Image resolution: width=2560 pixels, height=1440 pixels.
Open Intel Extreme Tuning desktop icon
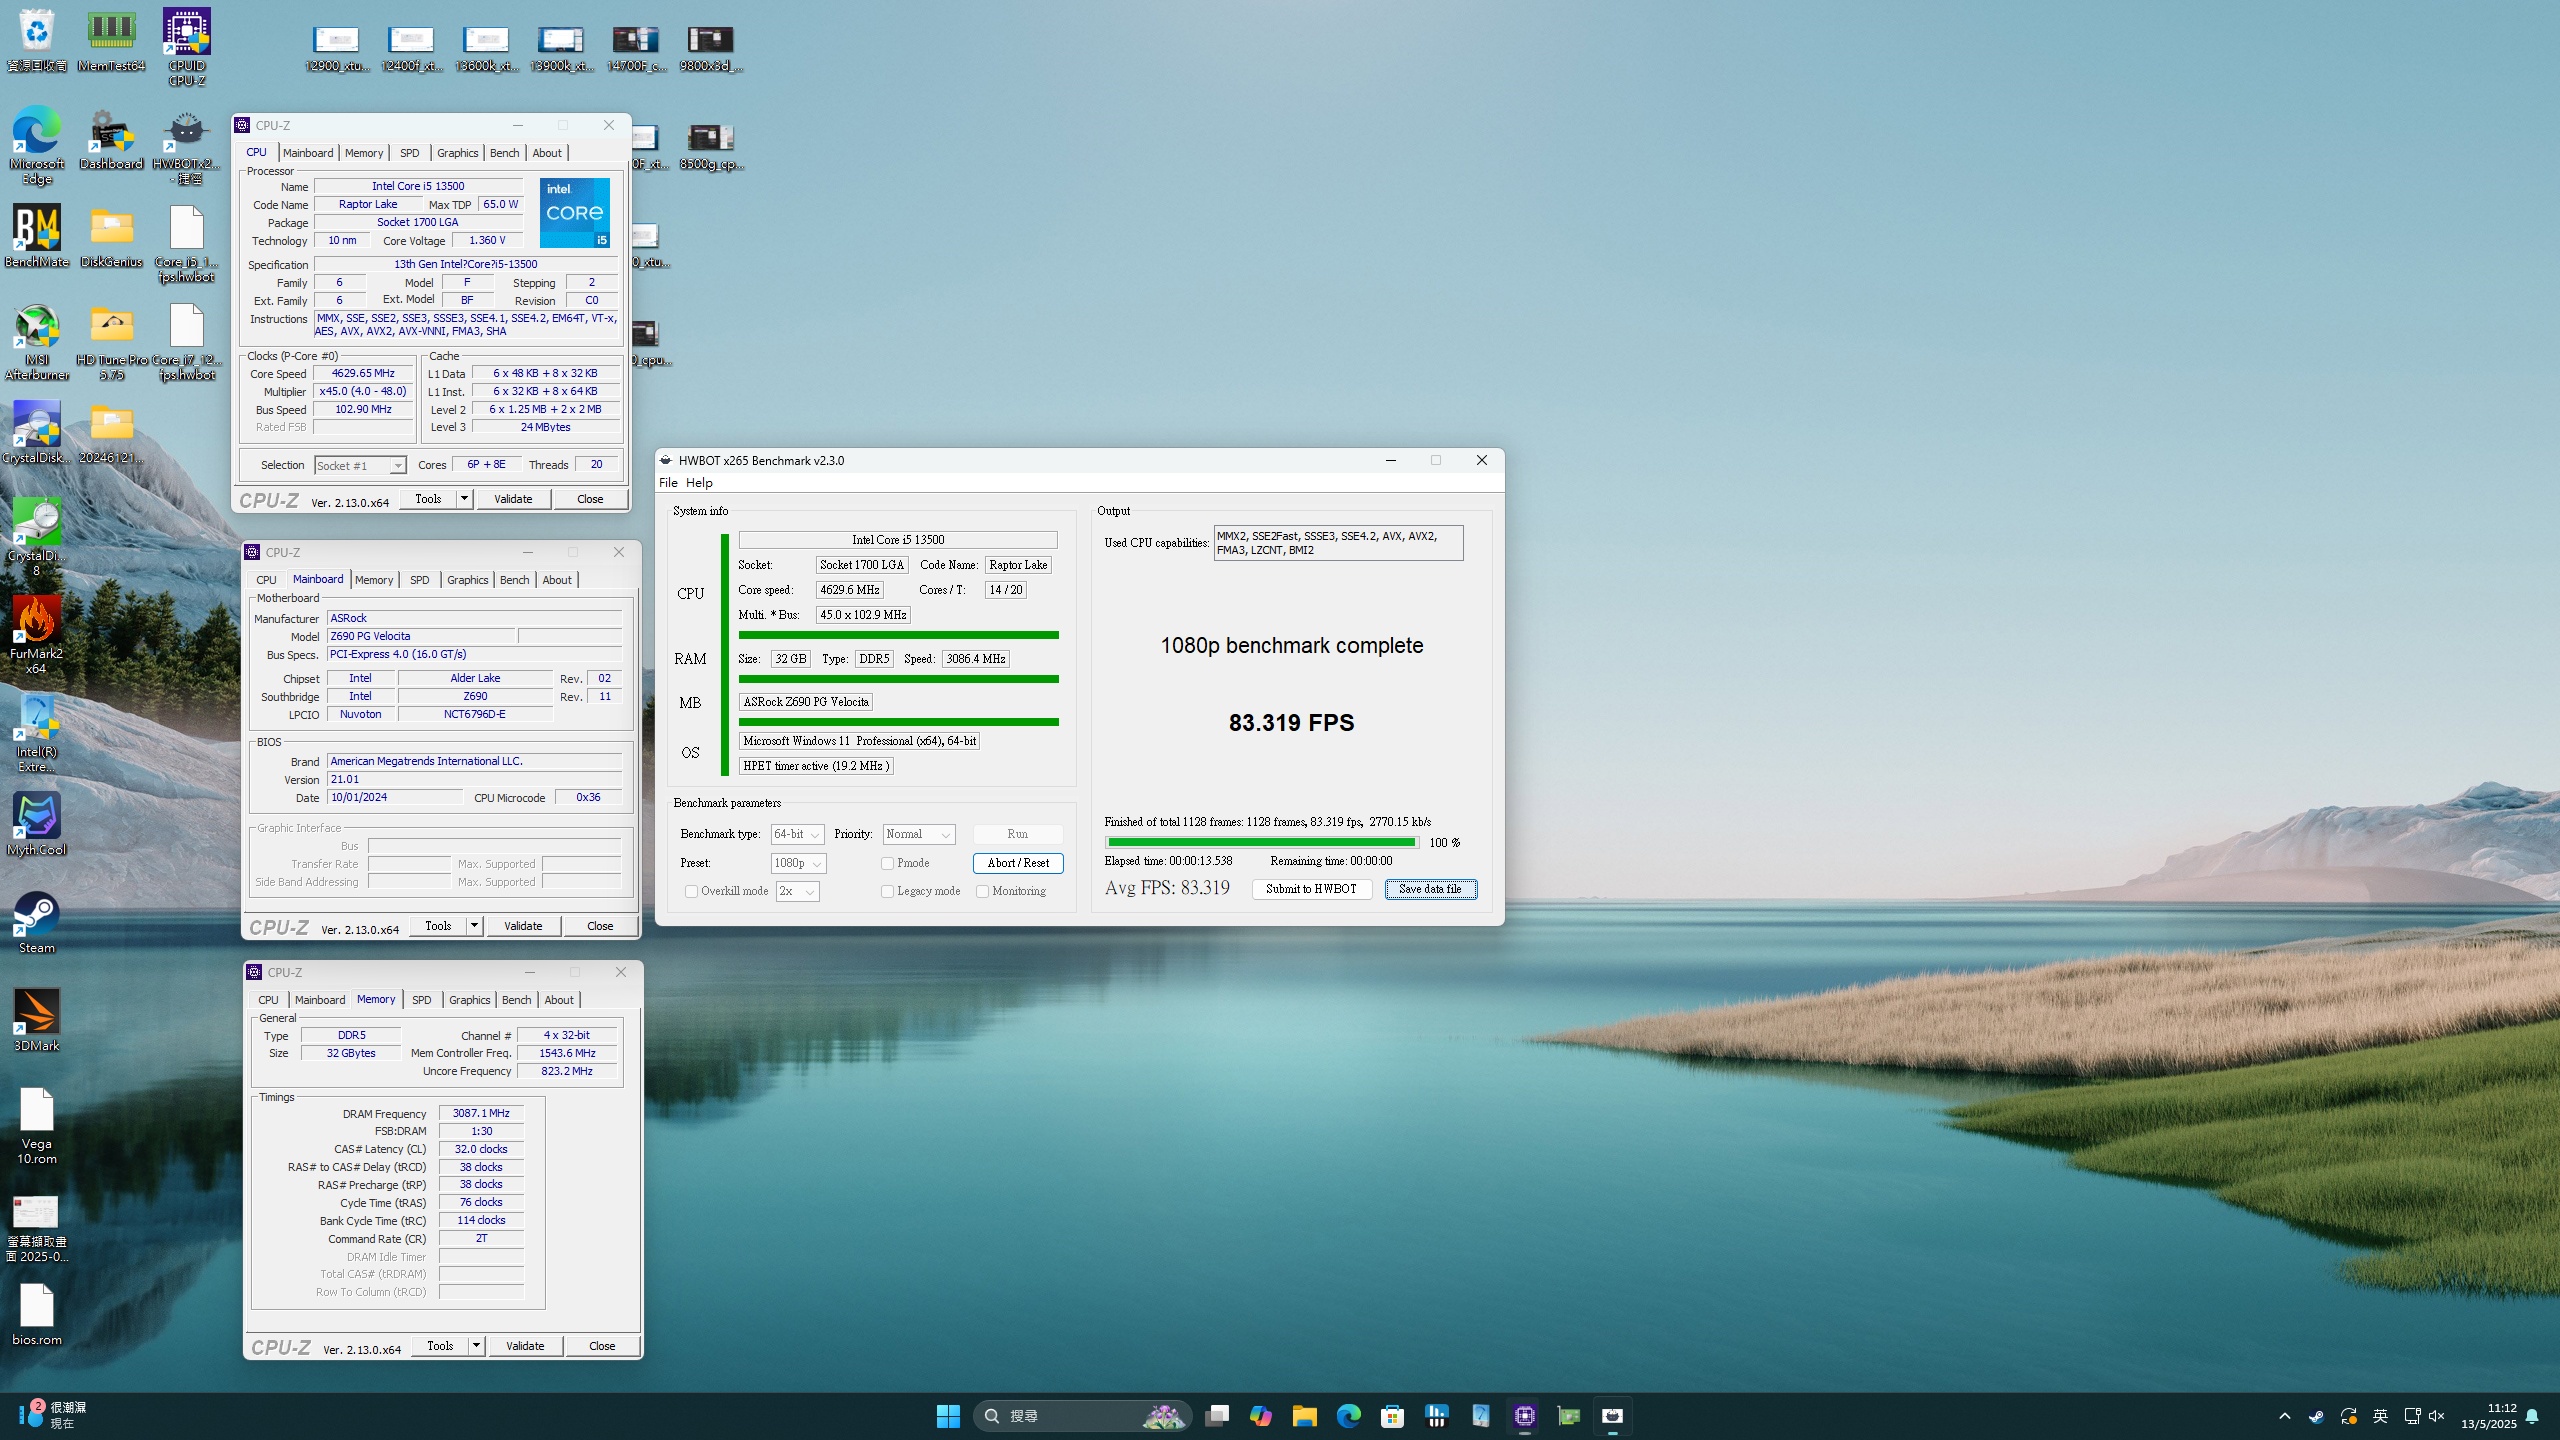[x=37, y=733]
